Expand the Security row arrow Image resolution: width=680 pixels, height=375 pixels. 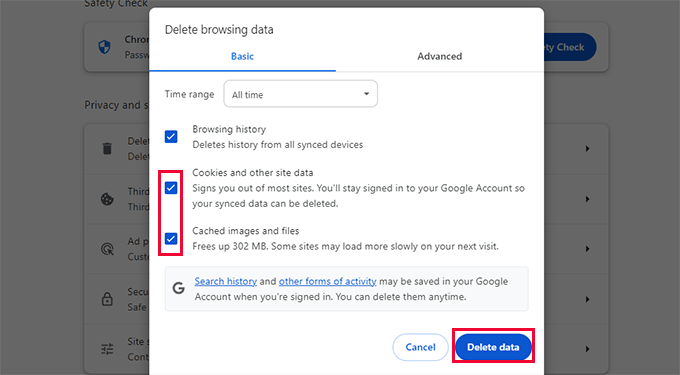tap(587, 299)
